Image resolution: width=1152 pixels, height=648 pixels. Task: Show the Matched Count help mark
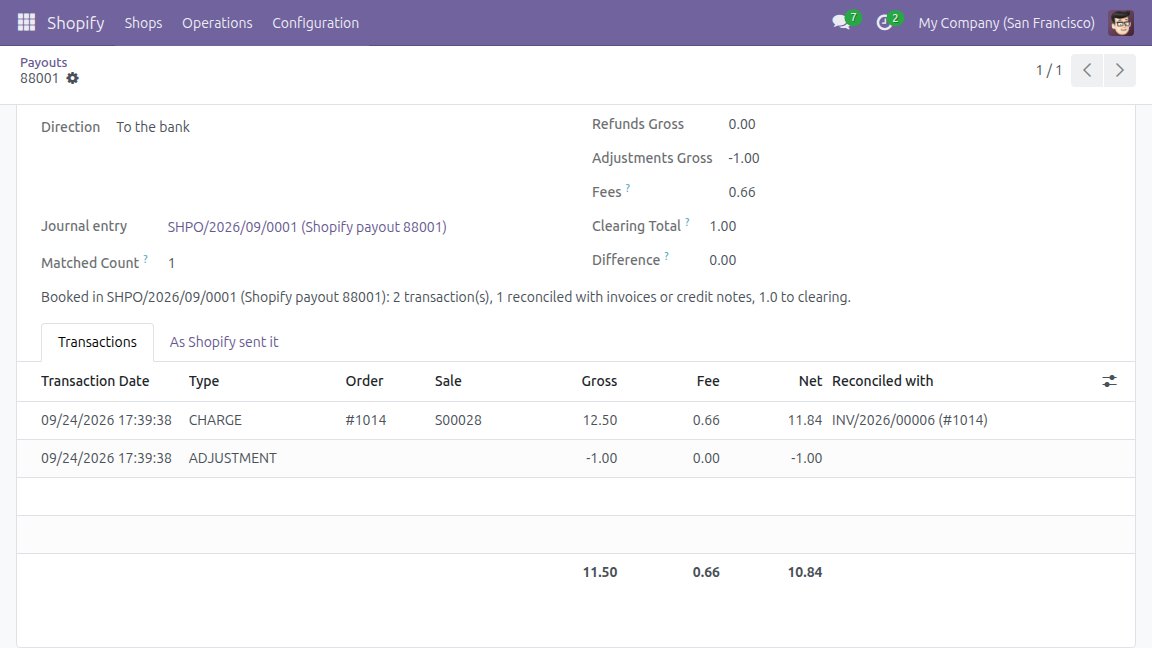pos(145,259)
